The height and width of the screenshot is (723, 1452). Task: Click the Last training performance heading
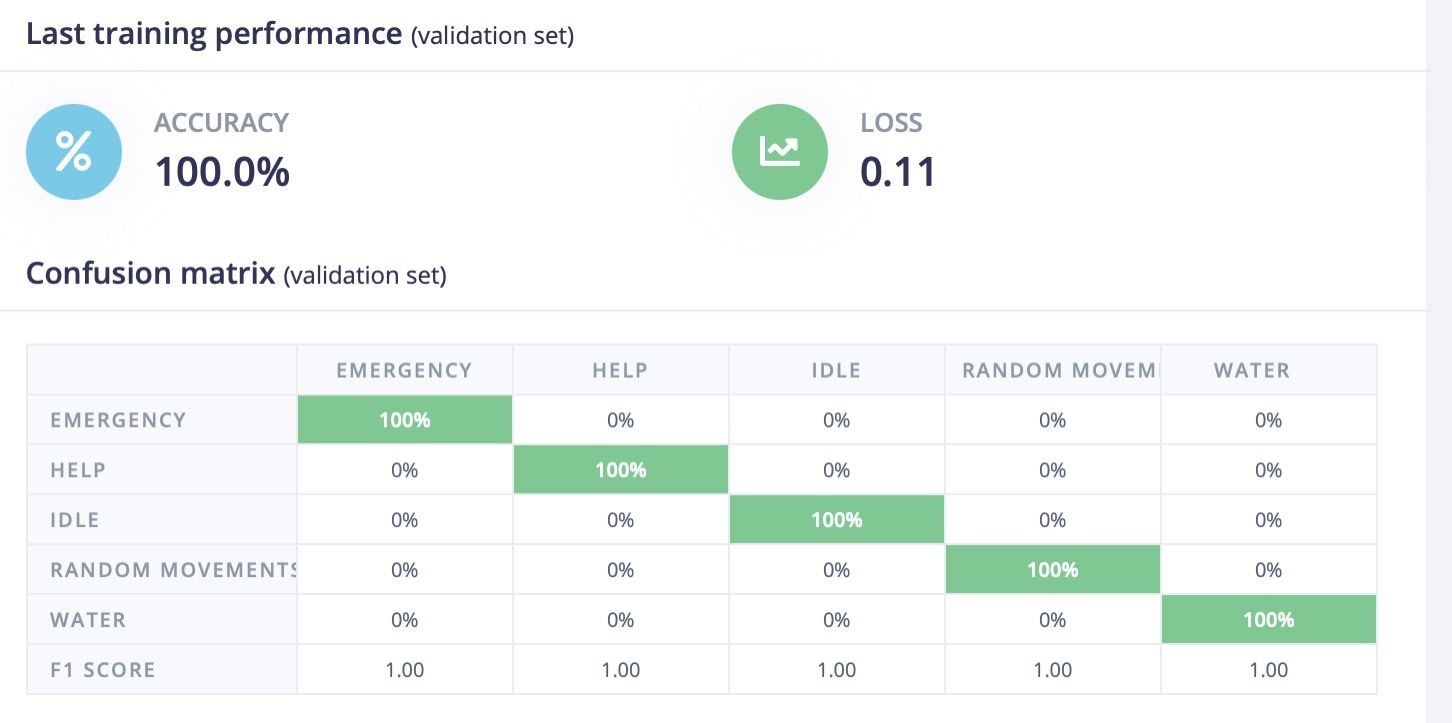(x=213, y=34)
